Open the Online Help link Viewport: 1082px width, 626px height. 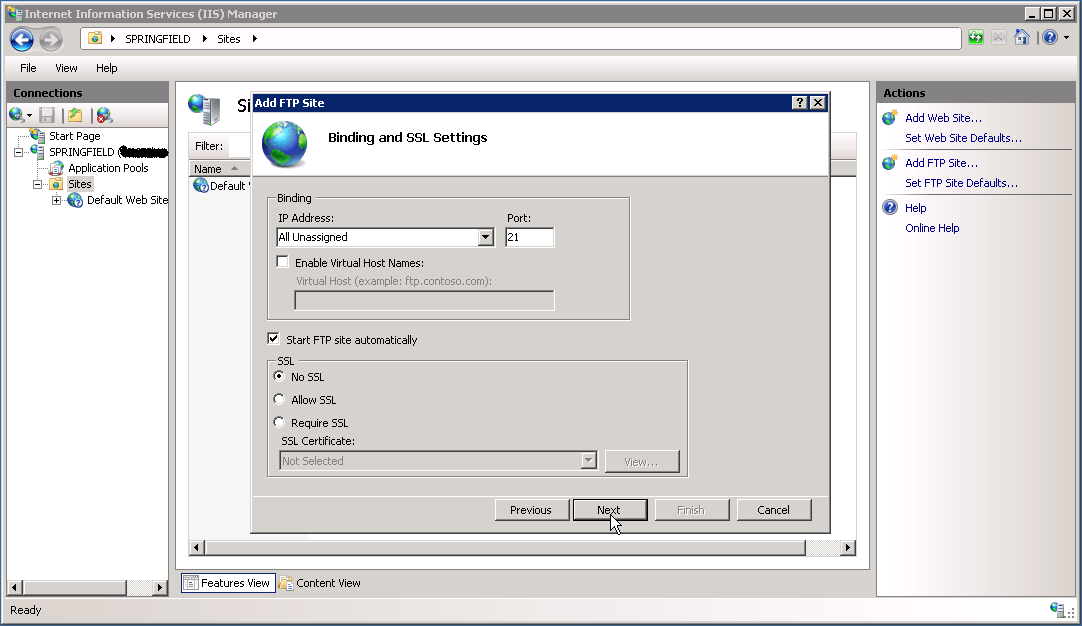932,228
